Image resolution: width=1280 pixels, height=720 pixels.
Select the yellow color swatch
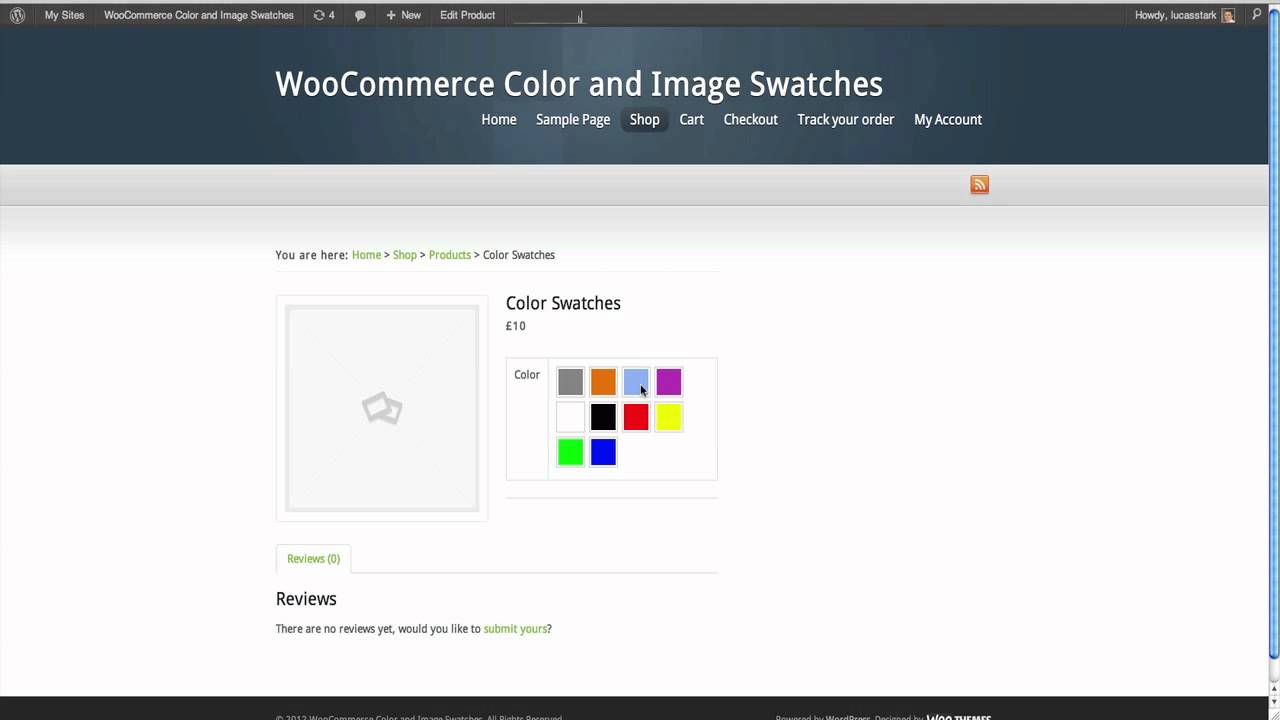[x=669, y=417]
